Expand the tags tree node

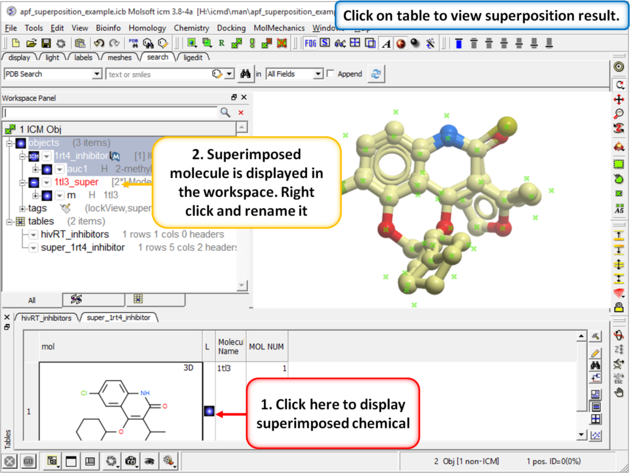coord(10,208)
